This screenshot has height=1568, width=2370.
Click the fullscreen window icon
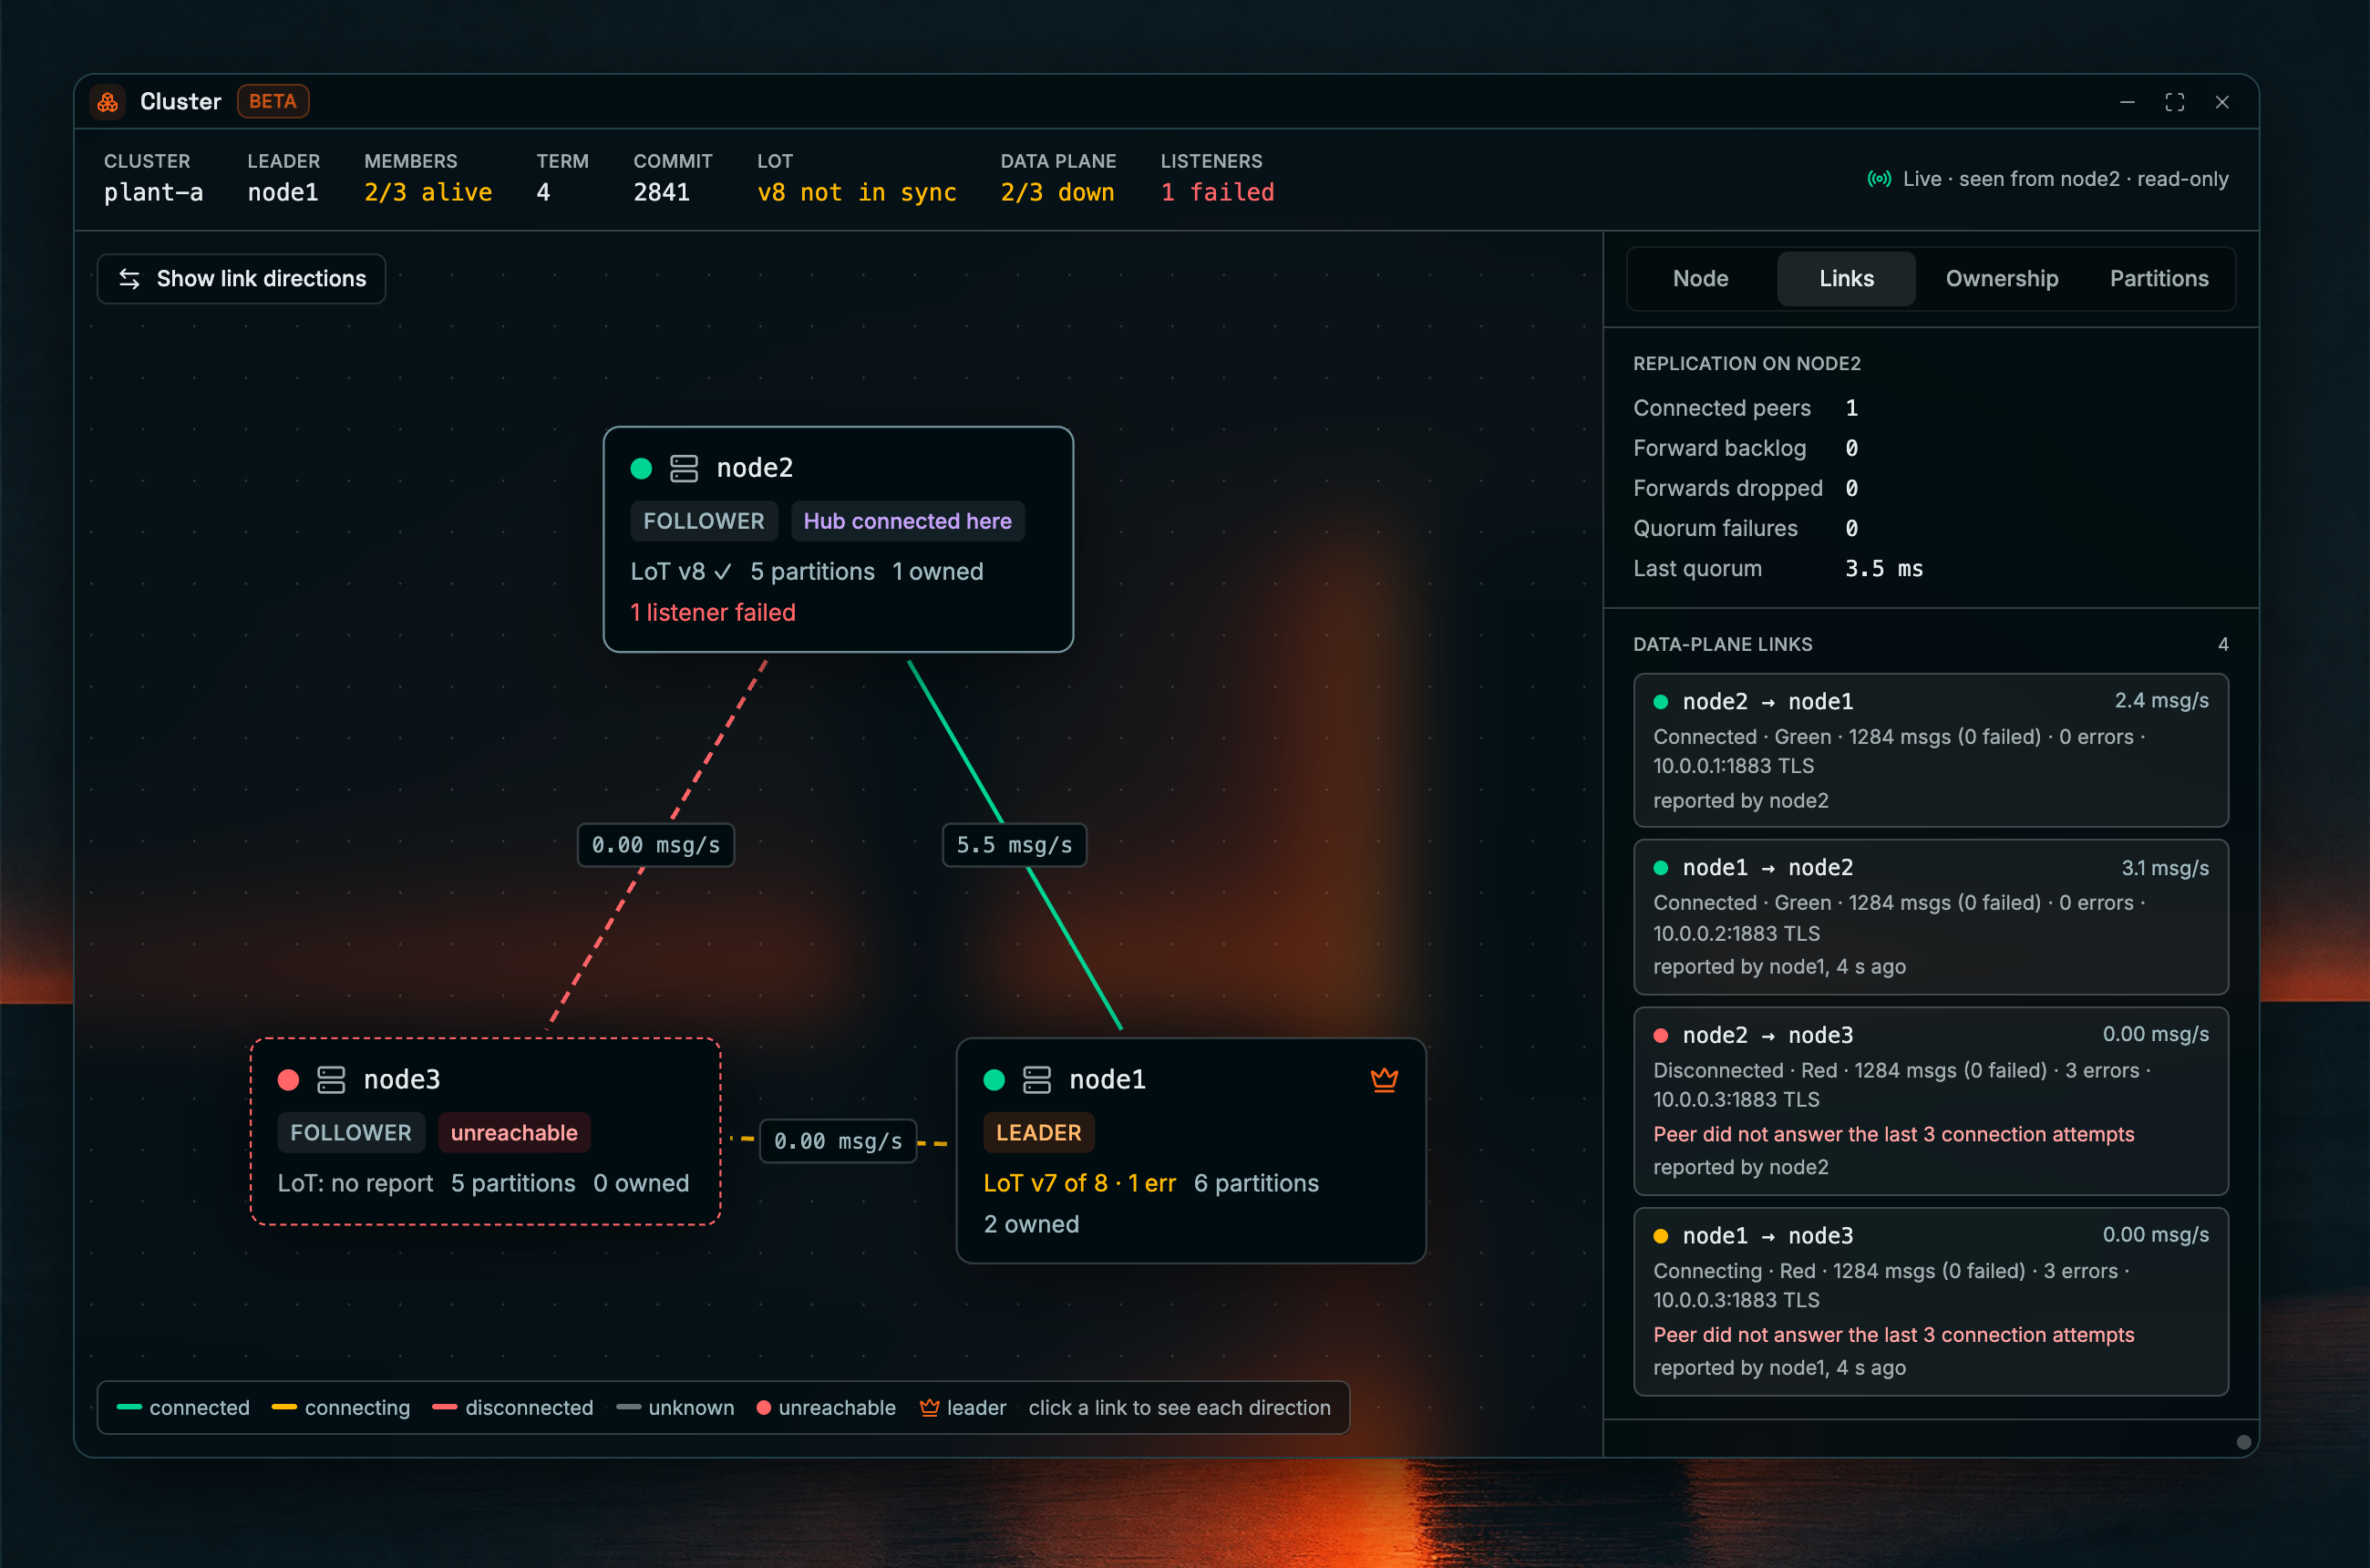(2174, 102)
